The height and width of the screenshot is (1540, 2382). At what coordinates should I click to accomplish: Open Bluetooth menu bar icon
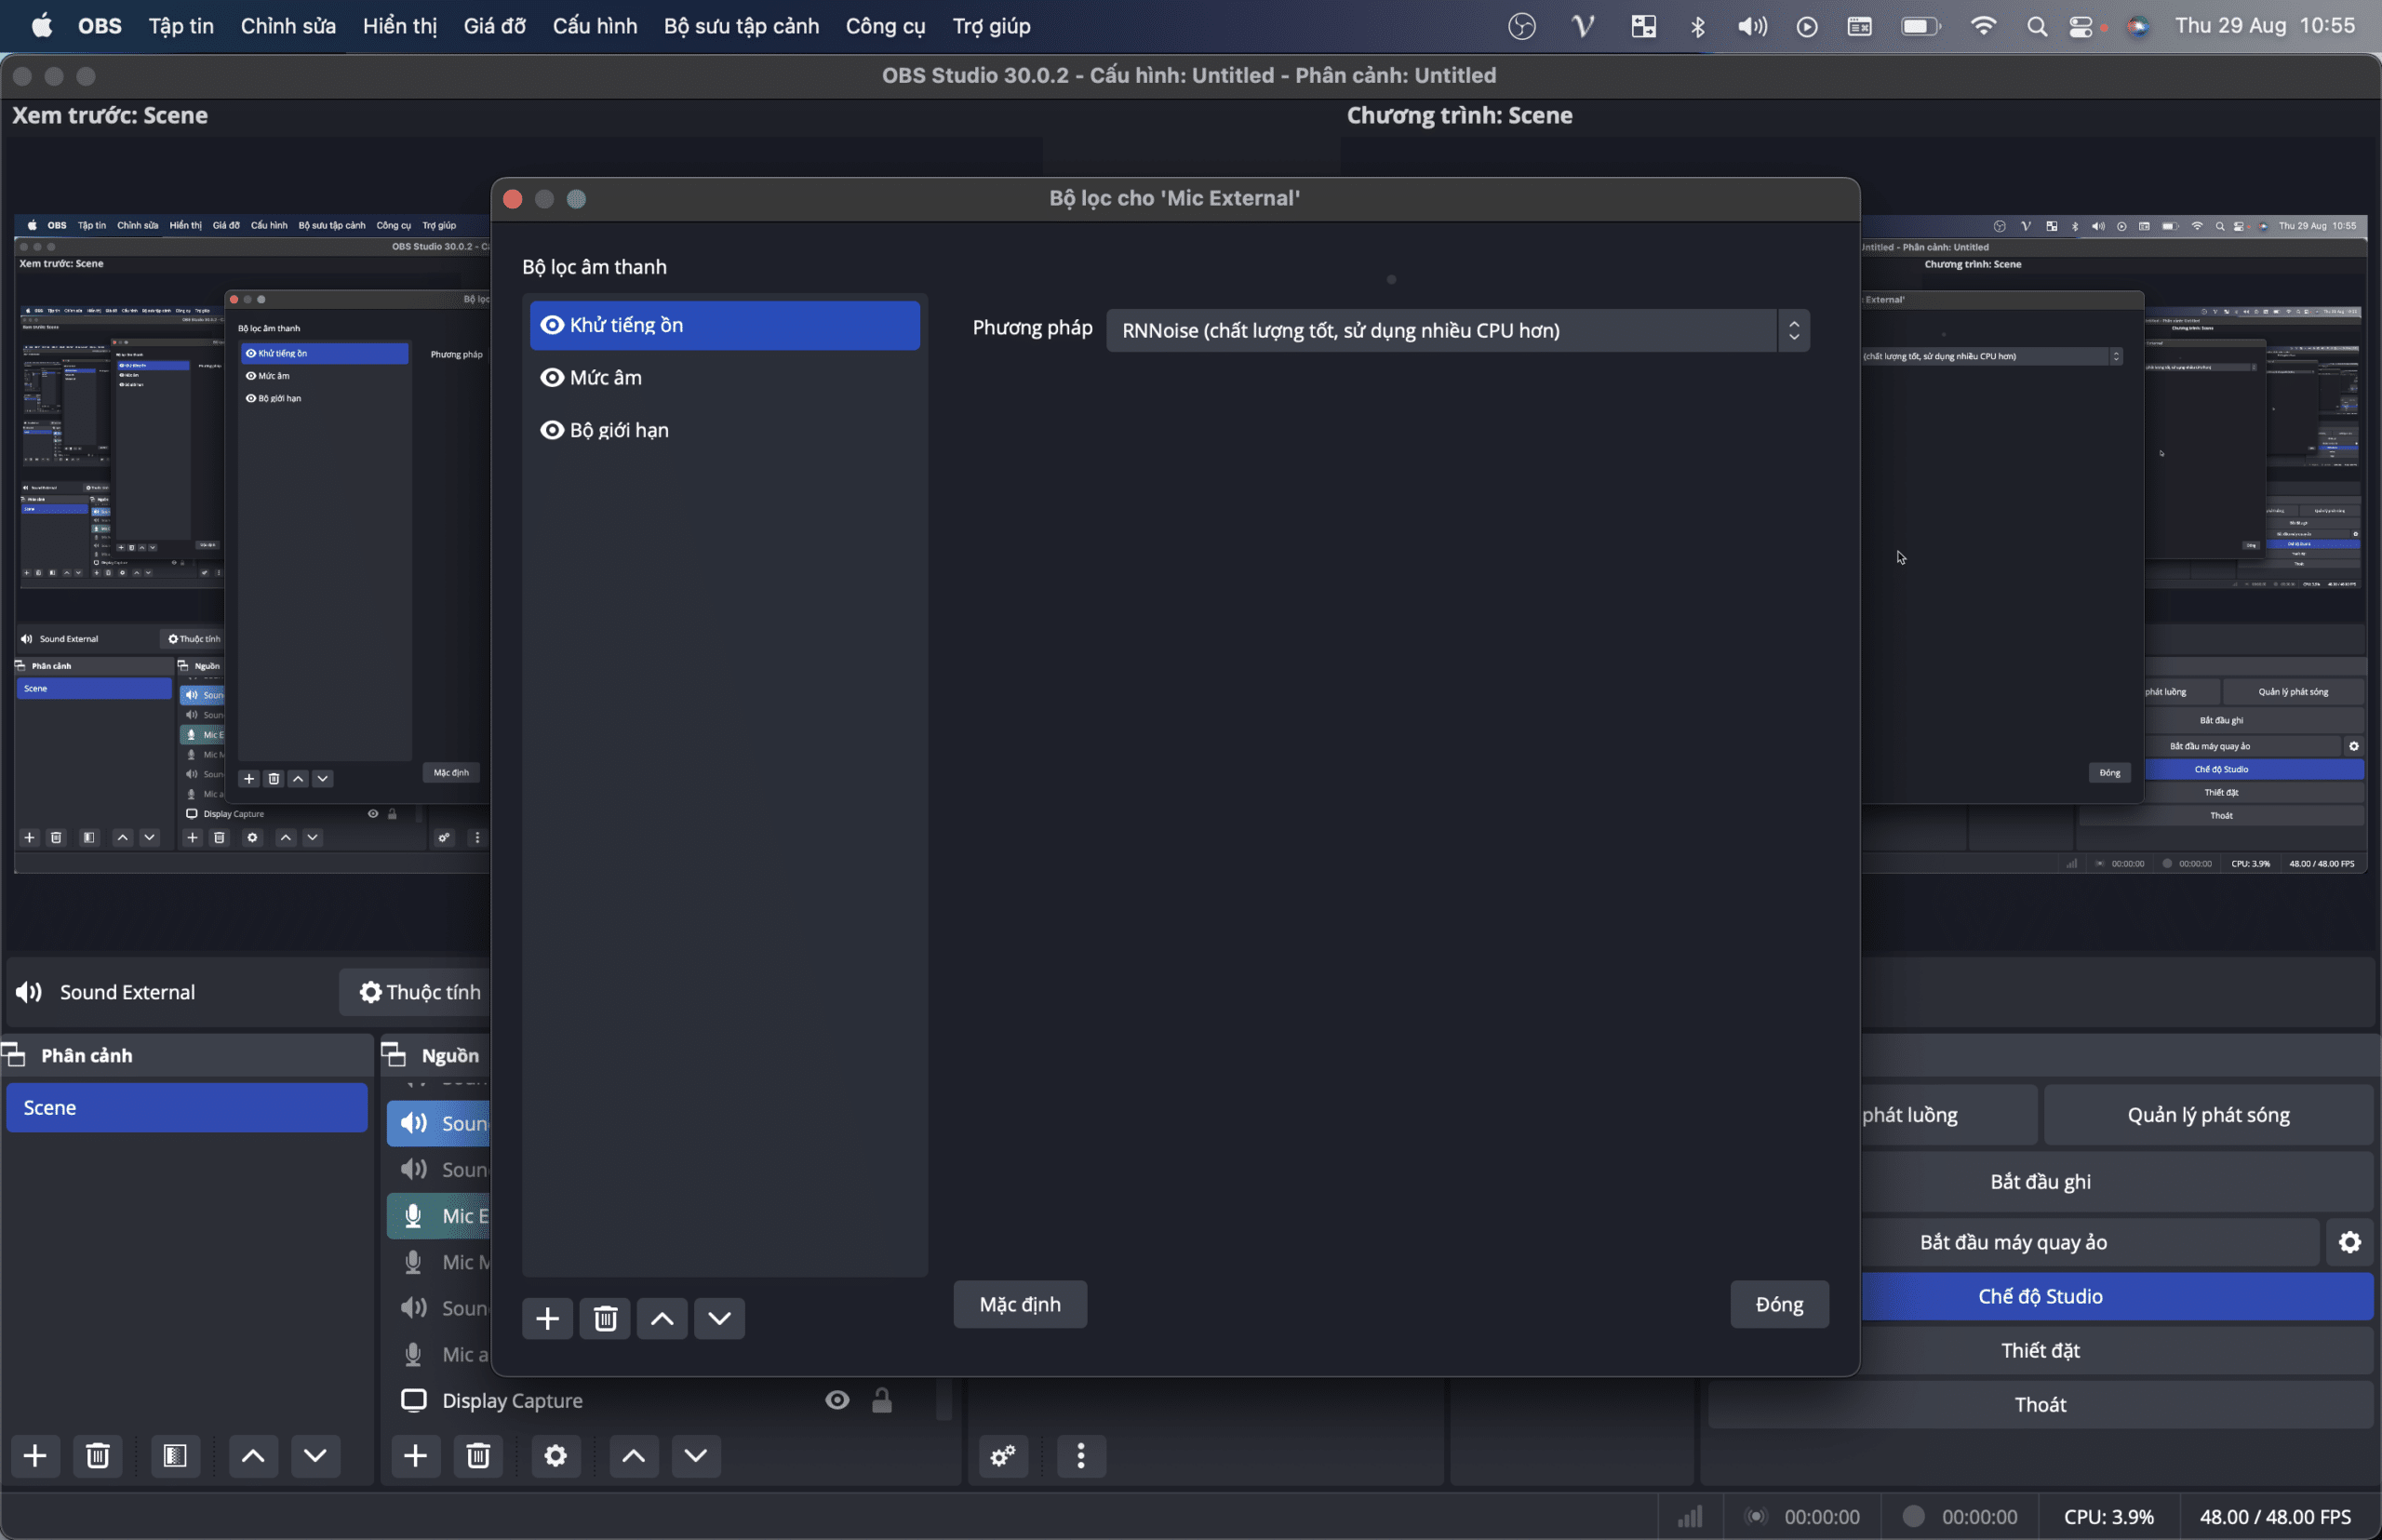pos(1698,27)
